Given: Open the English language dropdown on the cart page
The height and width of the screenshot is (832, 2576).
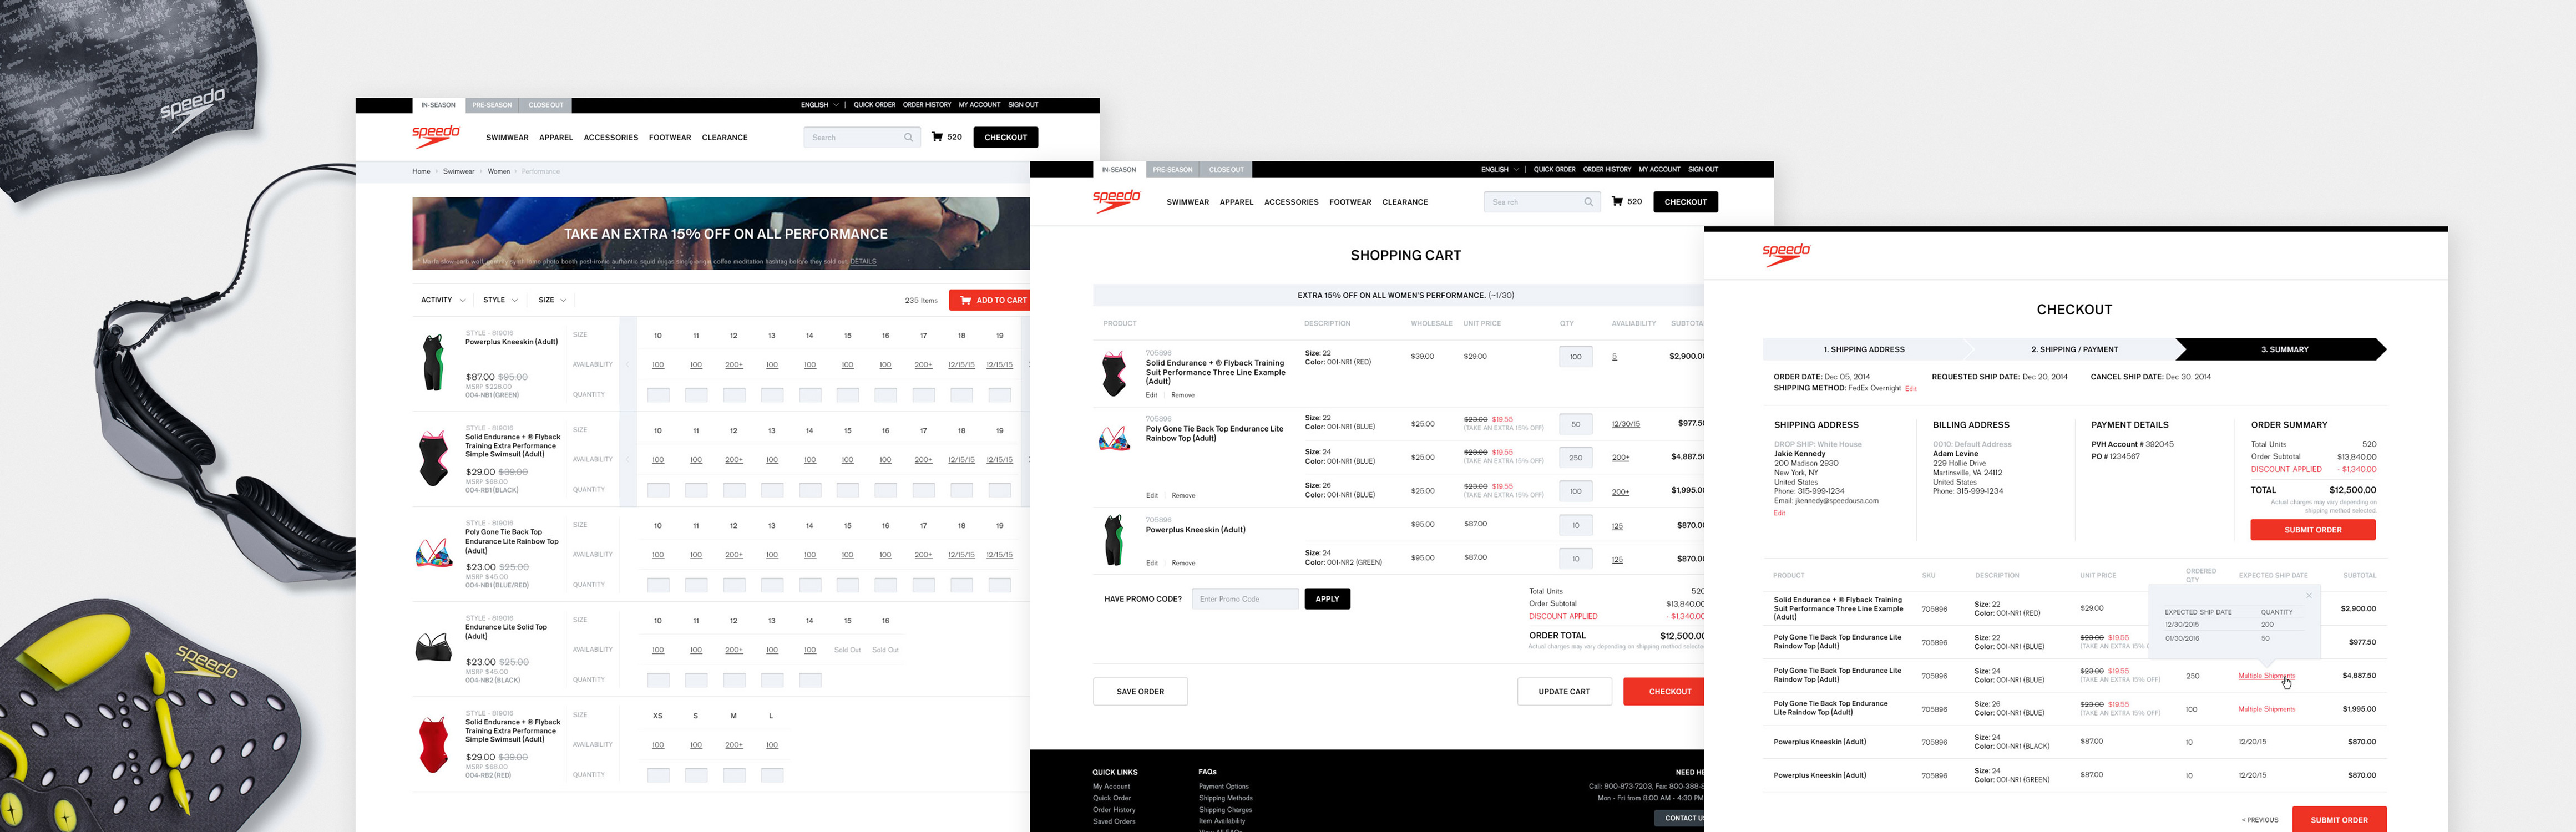Looking at the screenshot, I should [1499, 170].
